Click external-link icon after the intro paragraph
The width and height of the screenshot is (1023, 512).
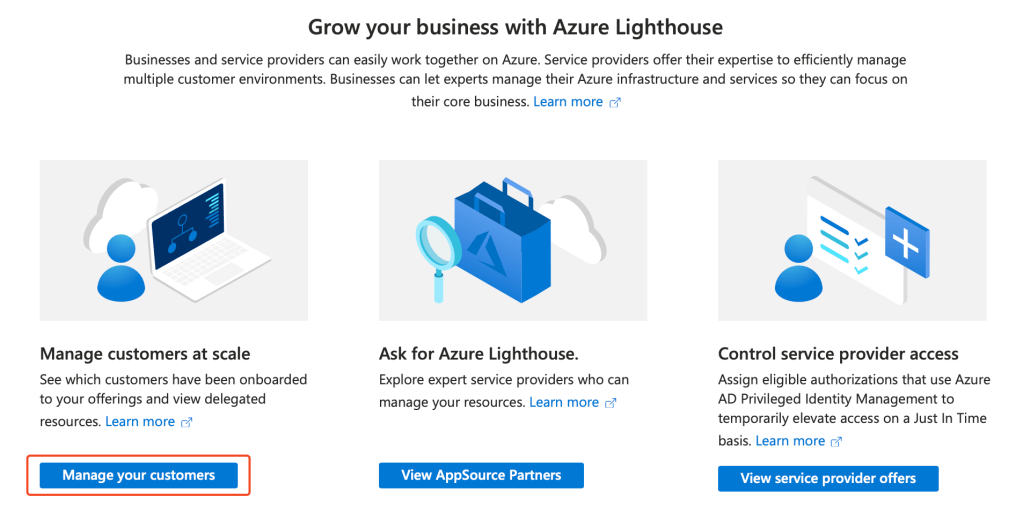[615, 103]
